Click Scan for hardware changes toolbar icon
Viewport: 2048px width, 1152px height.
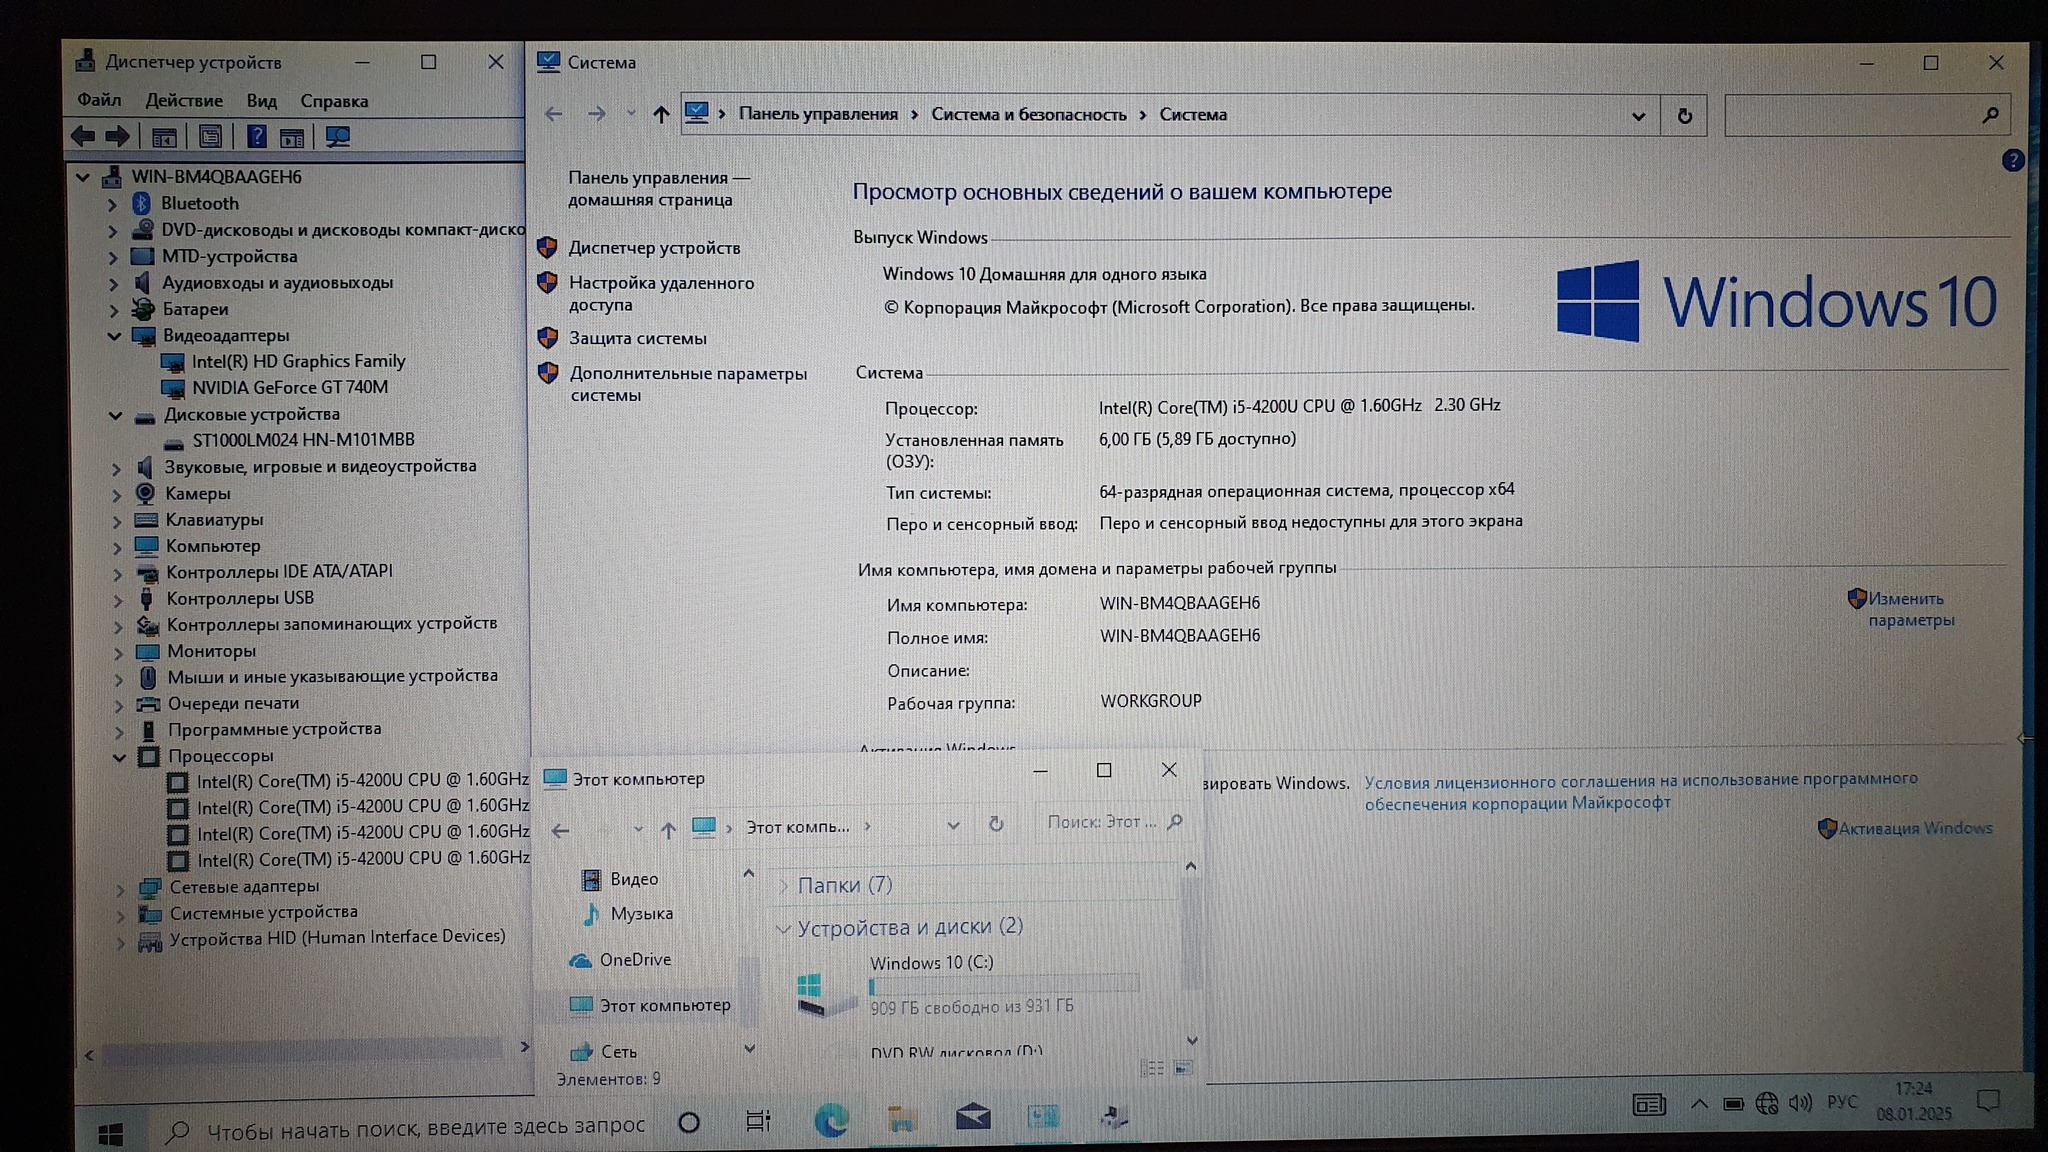click(x=338, y=137)
